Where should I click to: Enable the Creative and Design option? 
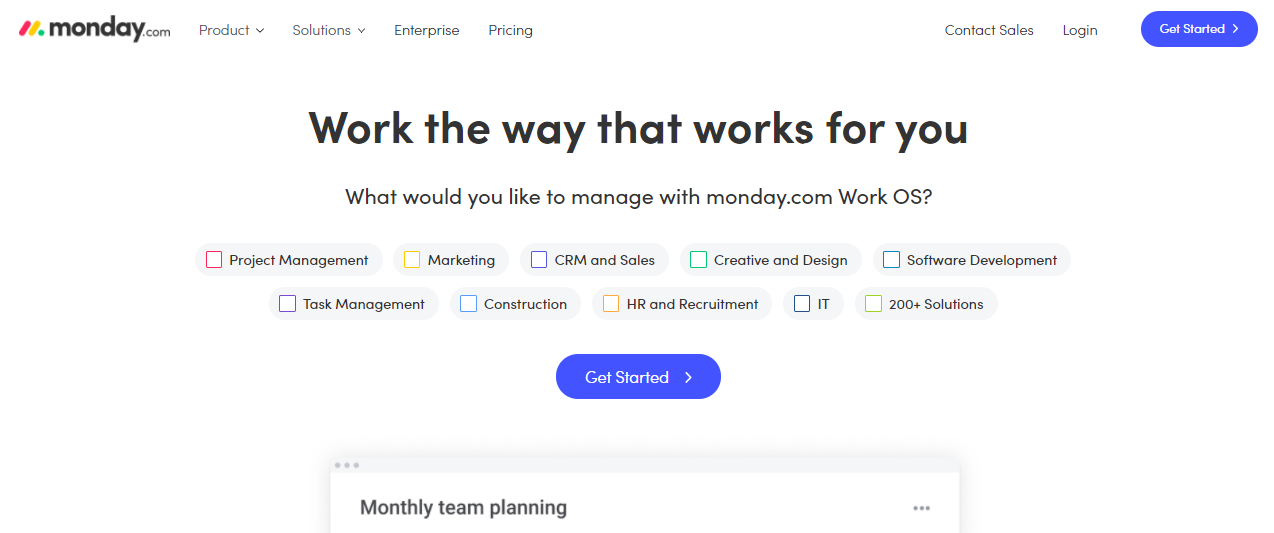(699, 260)
